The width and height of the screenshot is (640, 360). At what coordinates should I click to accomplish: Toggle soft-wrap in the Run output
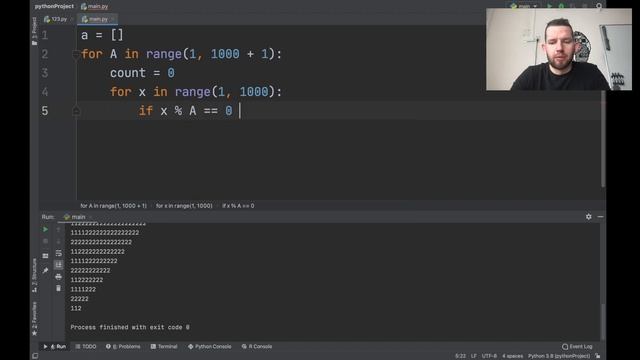(58, 253)
